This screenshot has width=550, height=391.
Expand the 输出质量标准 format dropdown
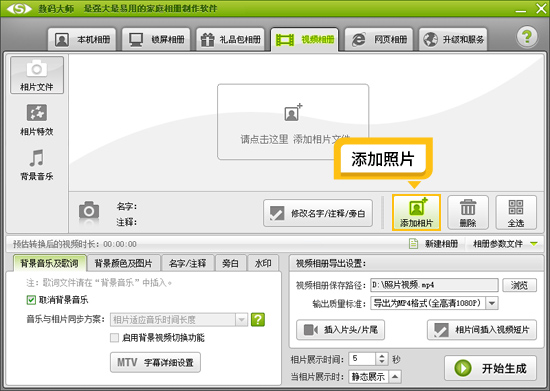[x=492, y=303]
